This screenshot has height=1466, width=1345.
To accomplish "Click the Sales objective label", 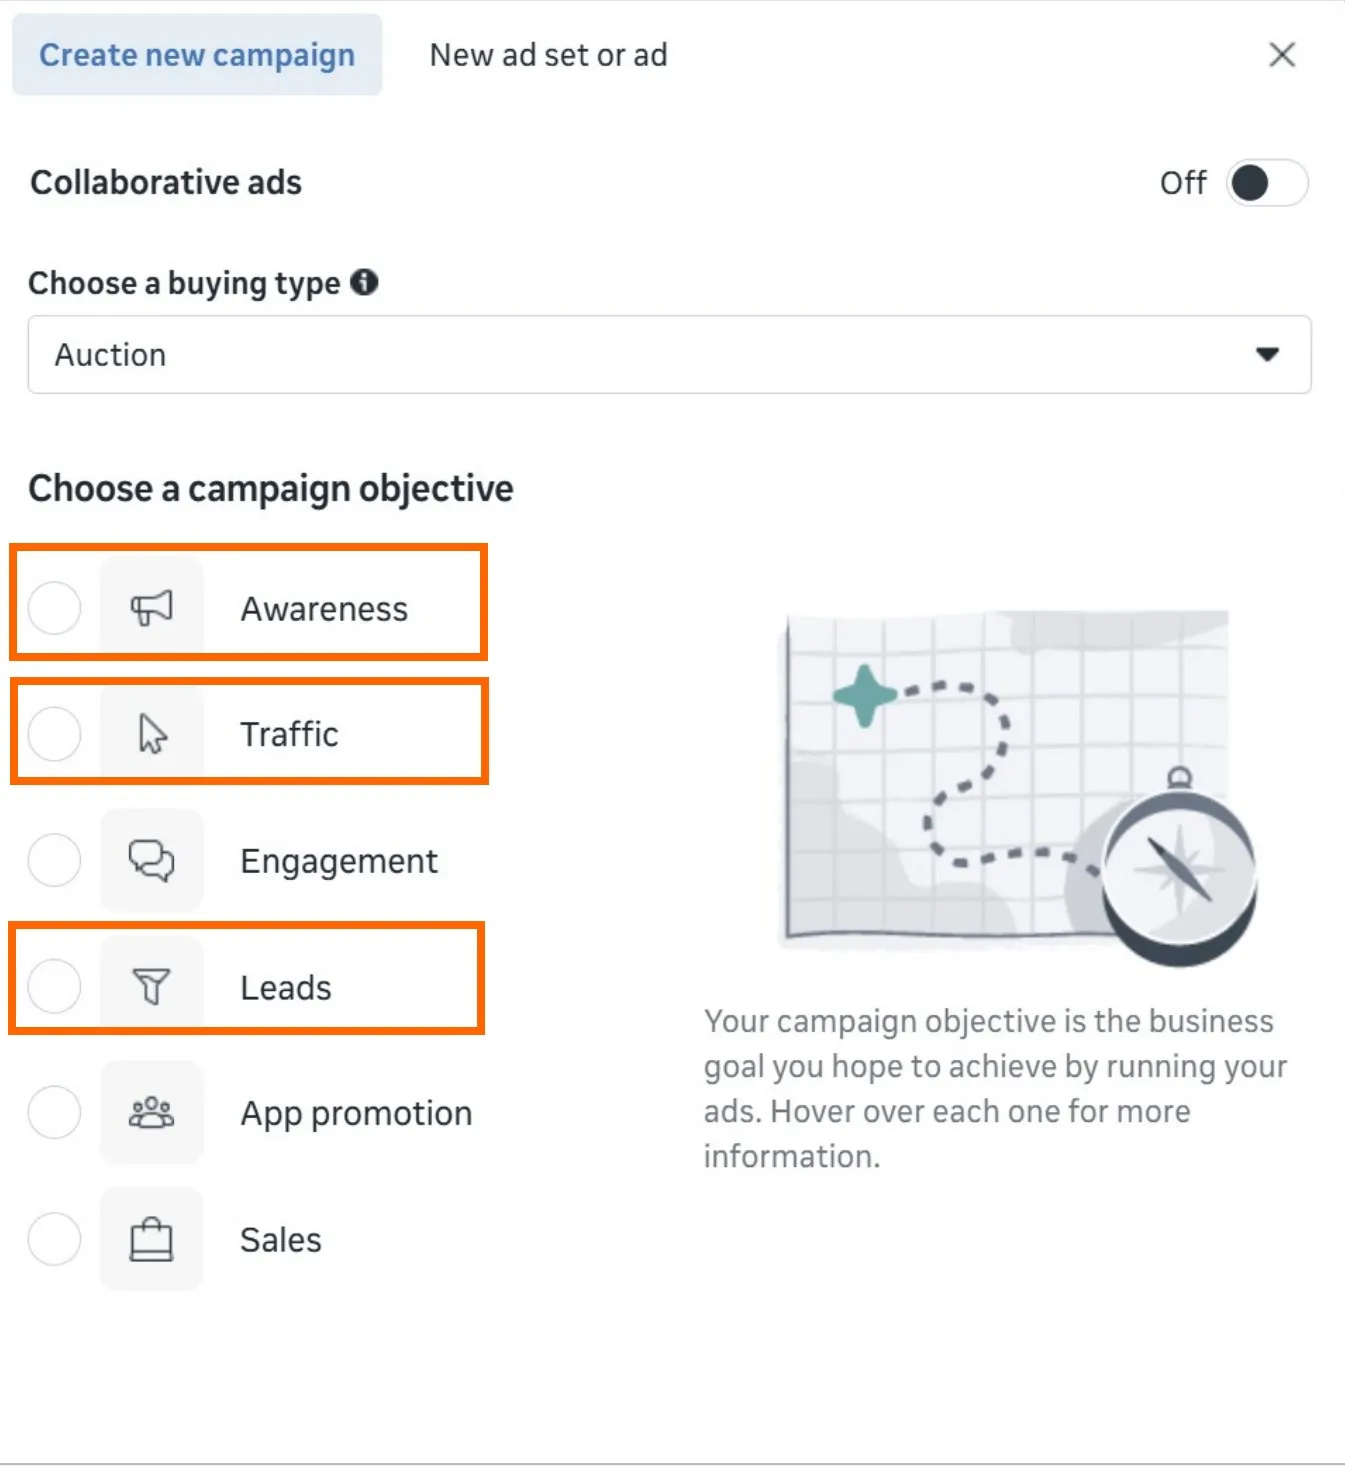I will [281, 1240].
